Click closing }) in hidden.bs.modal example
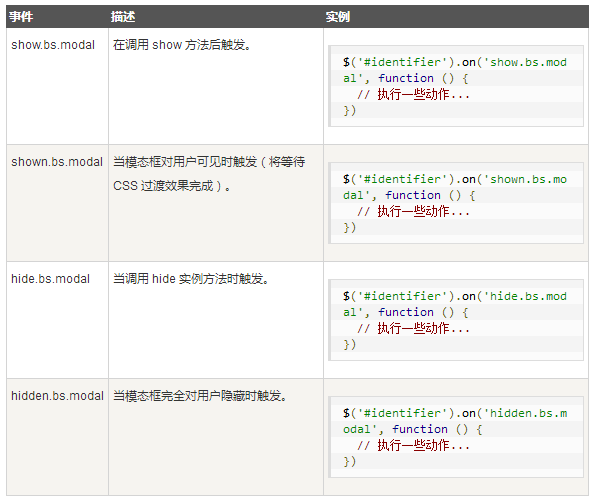 [x=349, y=461]
